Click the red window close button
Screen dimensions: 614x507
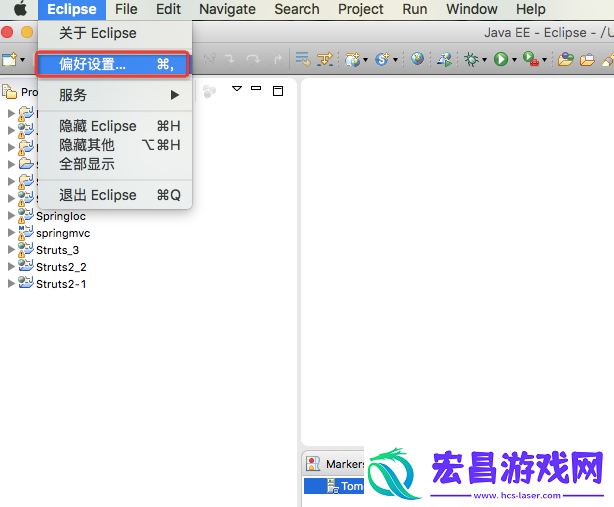[x=7, y=32]
